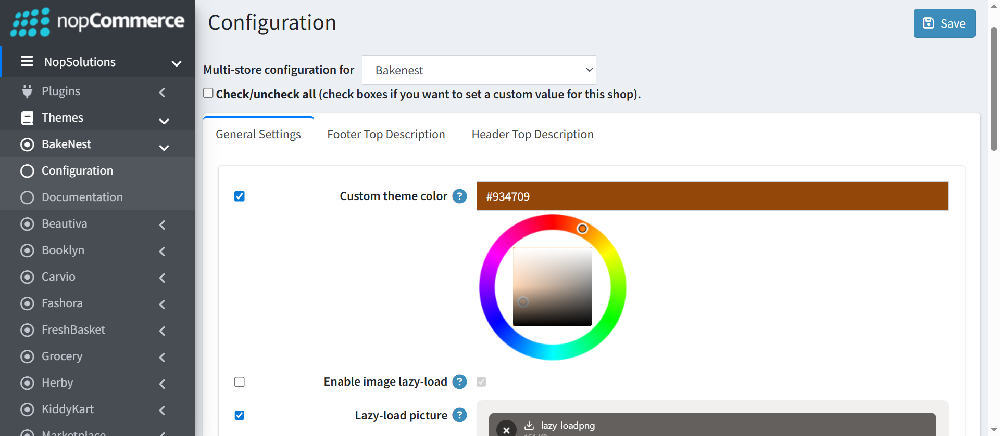Click the nopCommerce logo

97,21
